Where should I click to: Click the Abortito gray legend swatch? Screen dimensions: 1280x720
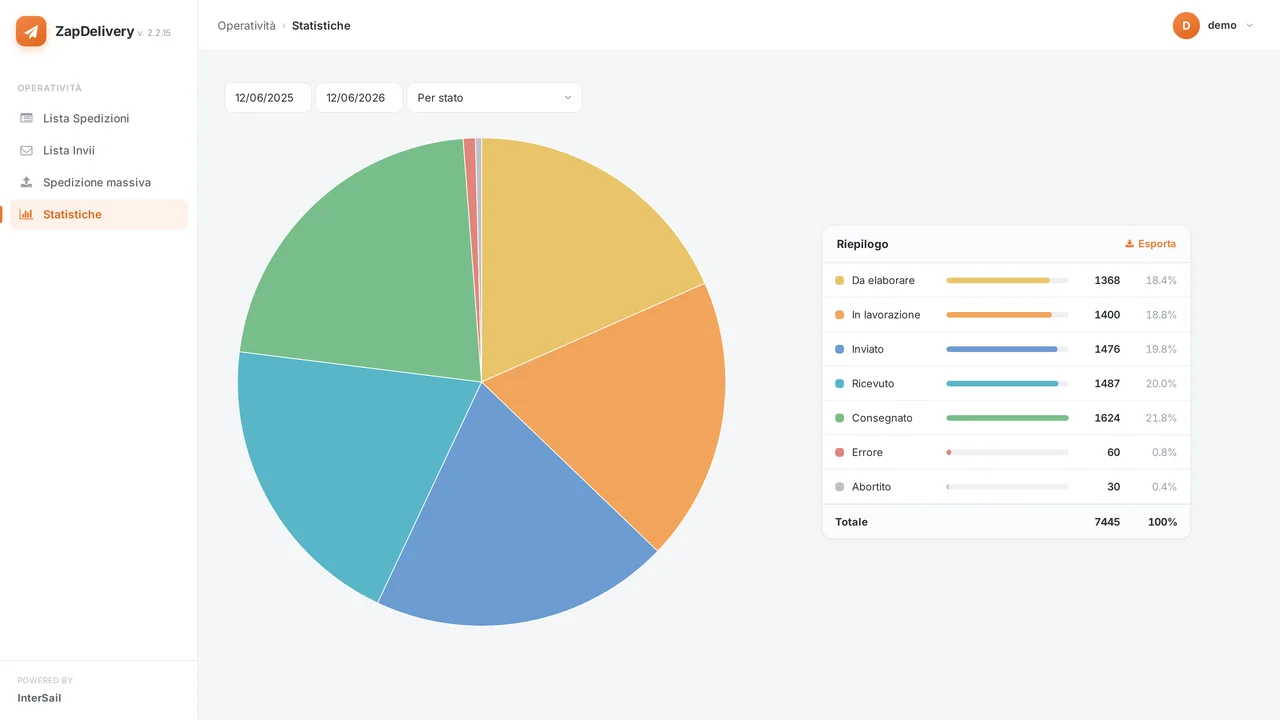(x=840, y=487)
